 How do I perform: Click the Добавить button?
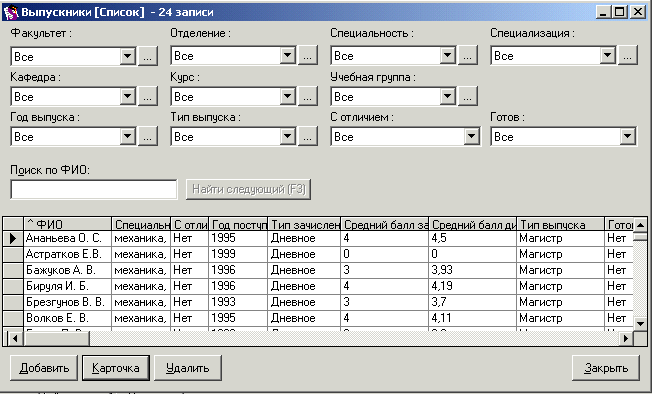click(x=44, y=368)
